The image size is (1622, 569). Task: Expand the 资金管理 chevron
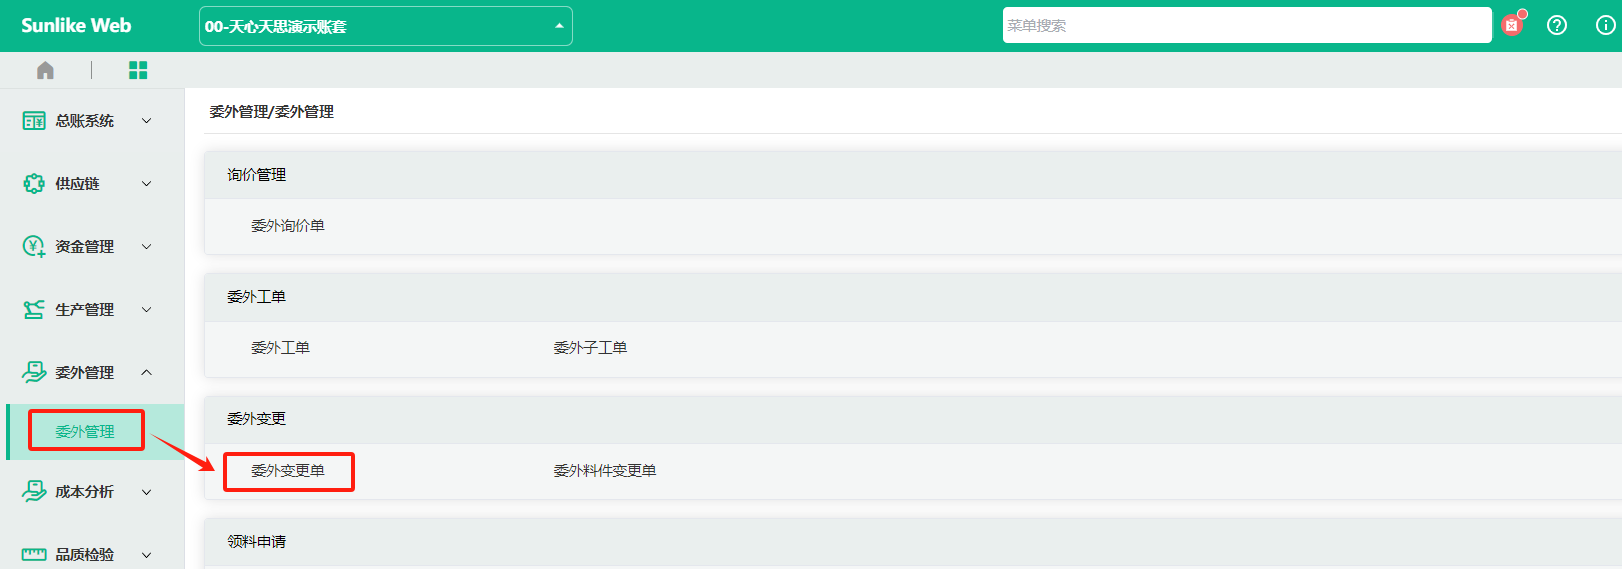point(147,247)
